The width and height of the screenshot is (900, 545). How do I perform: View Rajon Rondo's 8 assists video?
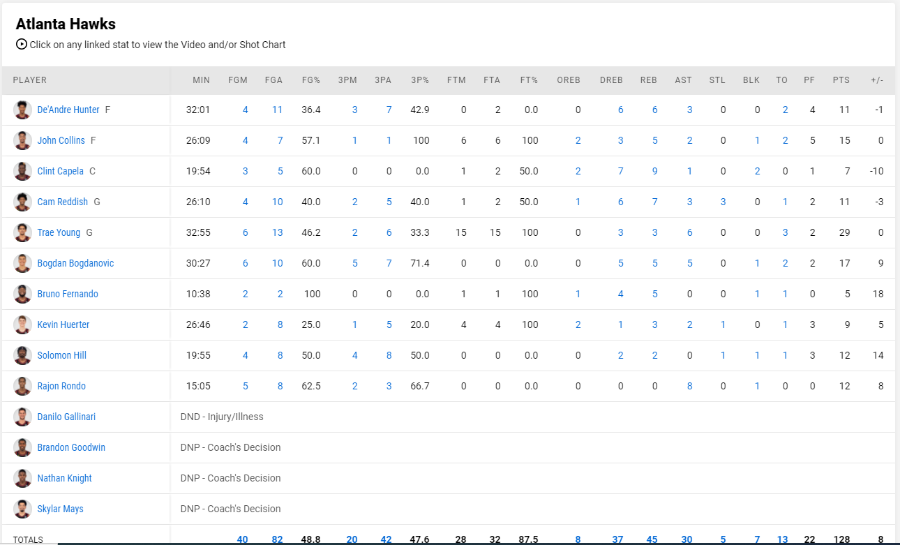[x=689, y=386]
